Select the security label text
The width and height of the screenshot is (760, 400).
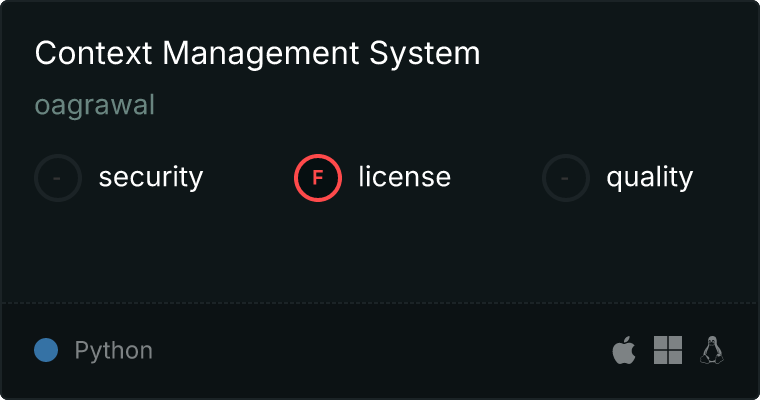pos(150,178)
